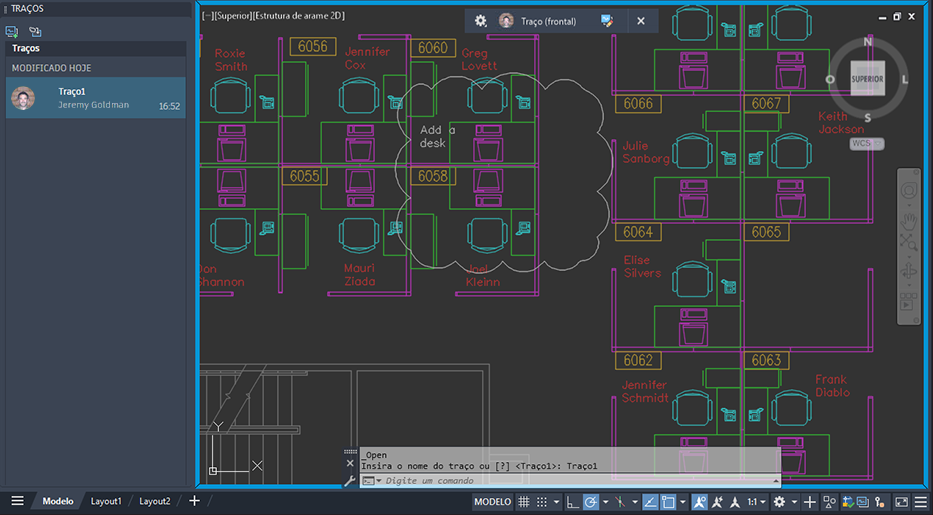Open polar tracking angle dropdown
Viewport: 933px width, 515px height.
[x=605, y=502]
